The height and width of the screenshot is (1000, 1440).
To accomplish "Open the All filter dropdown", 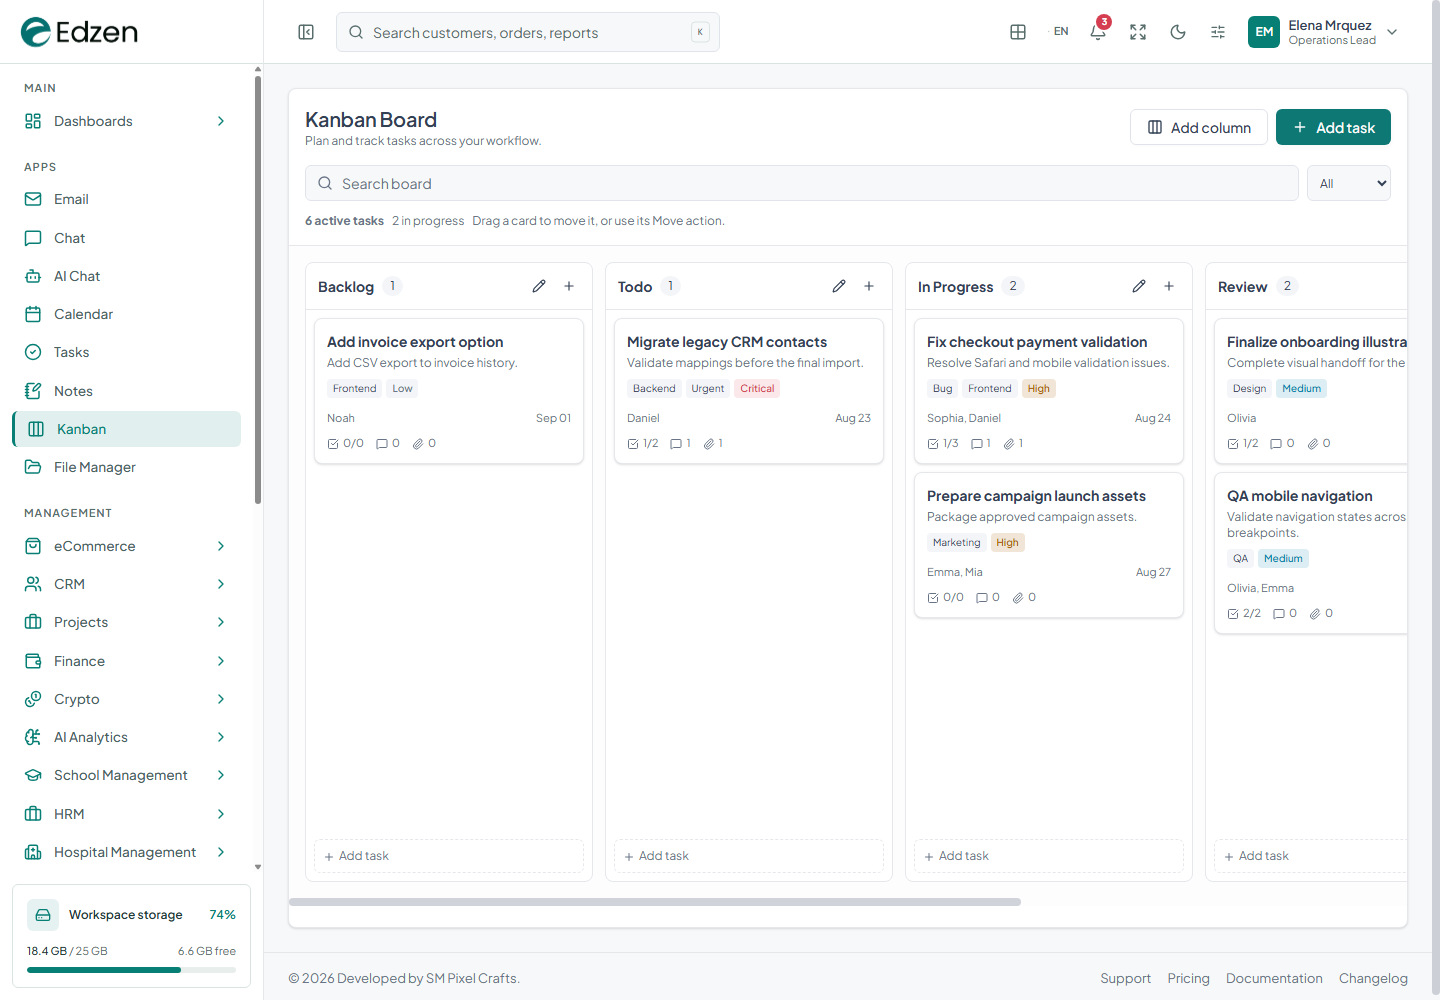I will [x=1349, y=183].
